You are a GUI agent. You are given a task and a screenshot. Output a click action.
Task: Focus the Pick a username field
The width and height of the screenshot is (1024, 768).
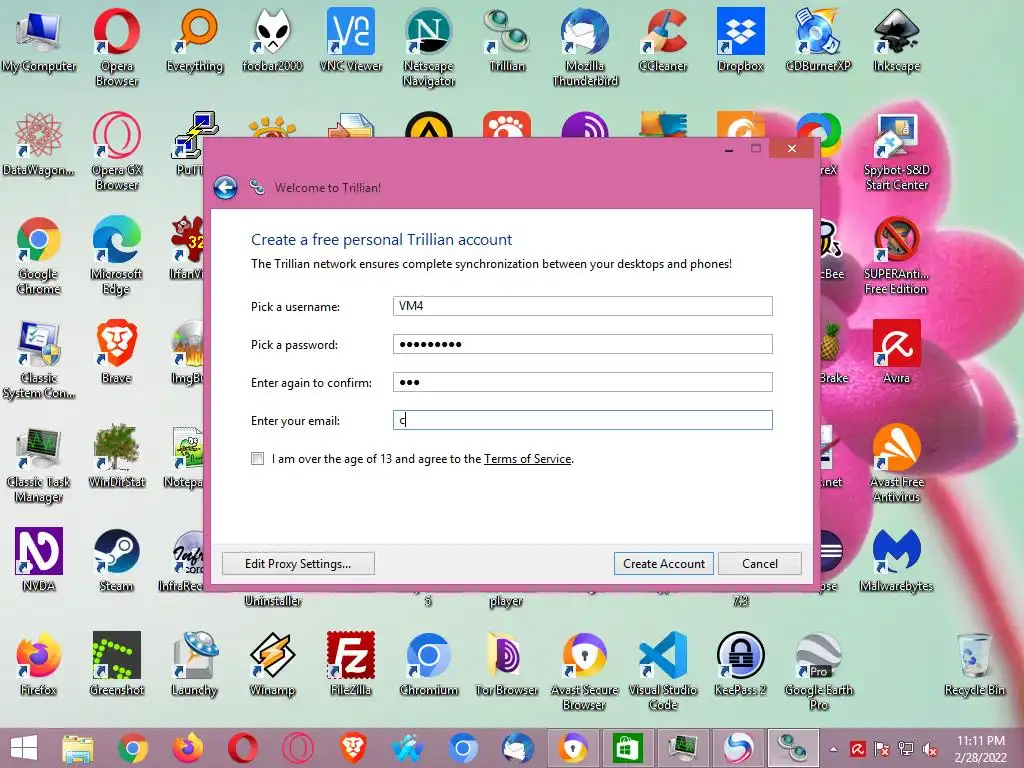583,306
